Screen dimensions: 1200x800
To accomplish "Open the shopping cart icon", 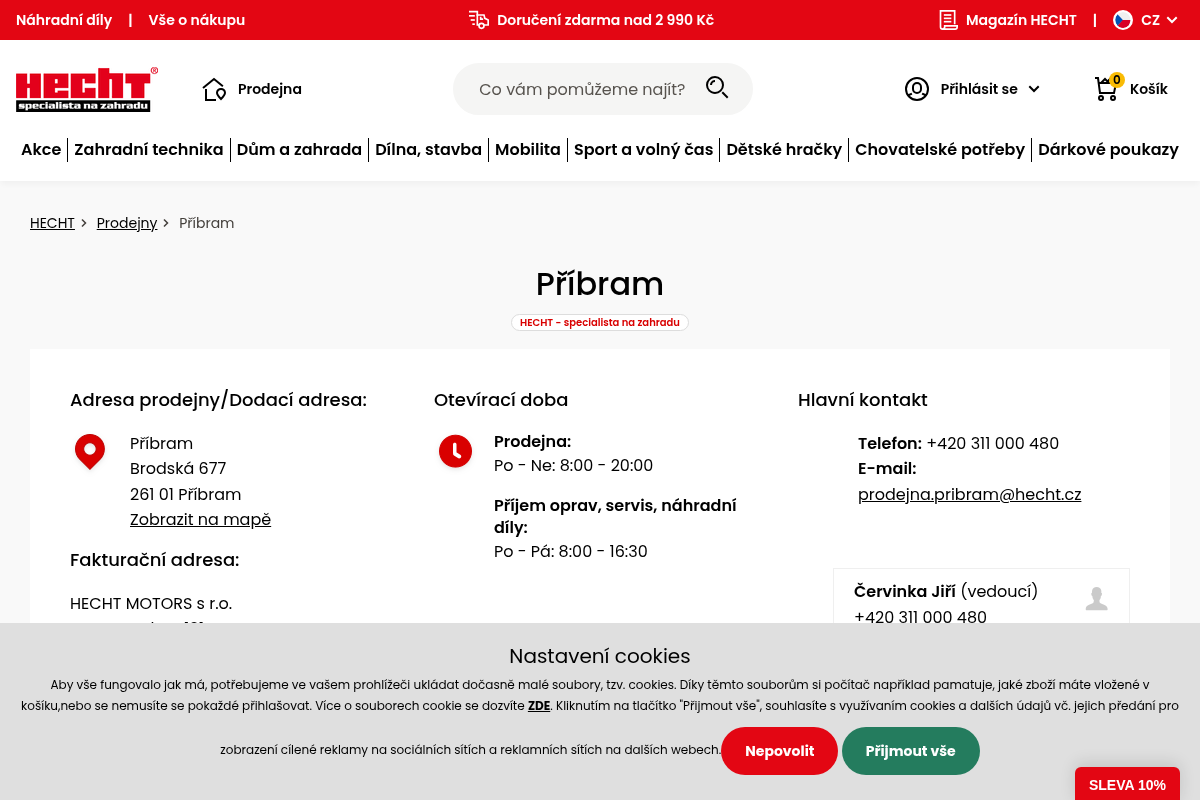I will click(1106, 89).
